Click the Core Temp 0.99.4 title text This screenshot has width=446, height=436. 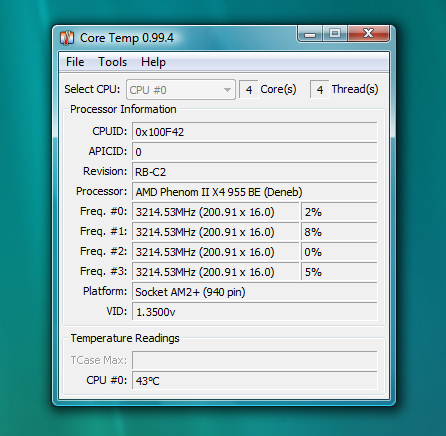127,38
